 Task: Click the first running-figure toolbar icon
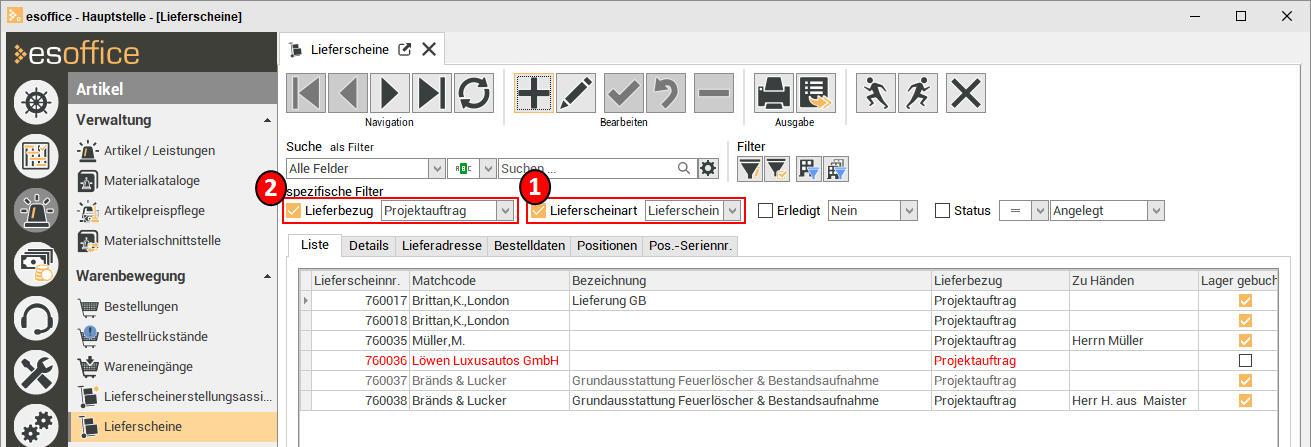pyautogui.click(x=875, y=93)
